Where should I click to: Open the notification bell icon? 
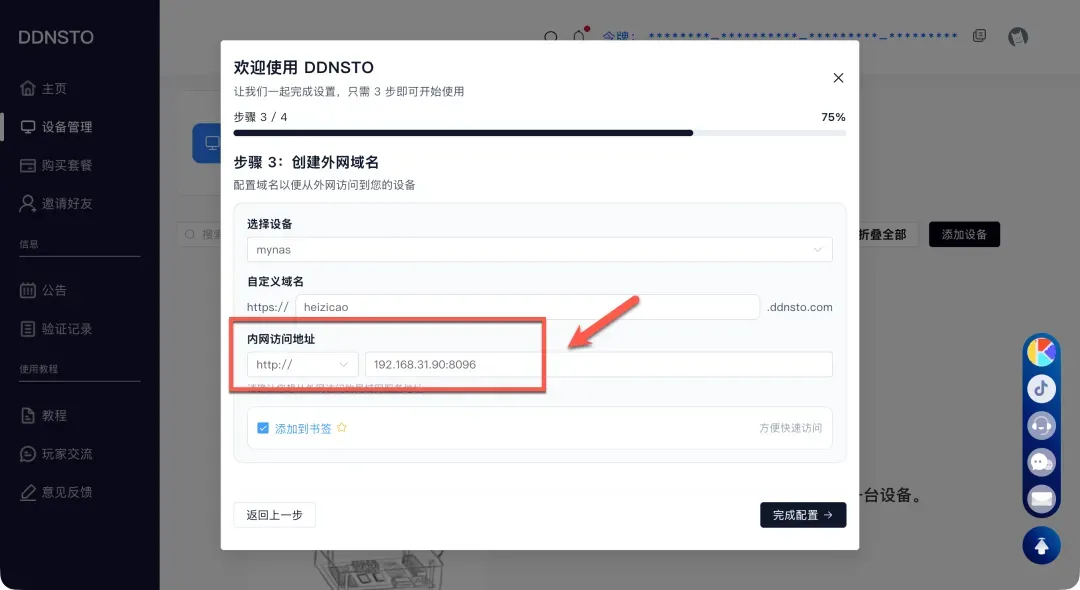coord(580,35)
